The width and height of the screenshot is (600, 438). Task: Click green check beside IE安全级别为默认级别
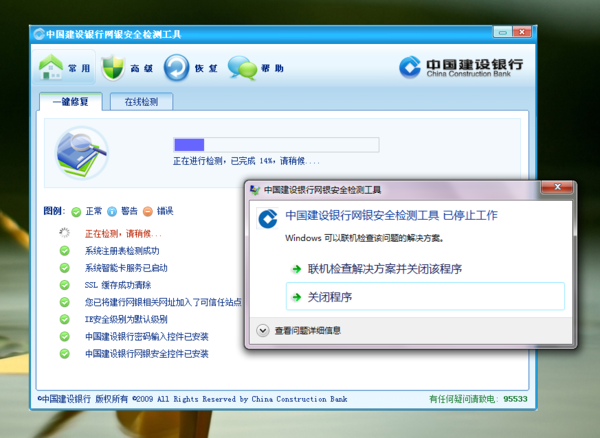65,319
